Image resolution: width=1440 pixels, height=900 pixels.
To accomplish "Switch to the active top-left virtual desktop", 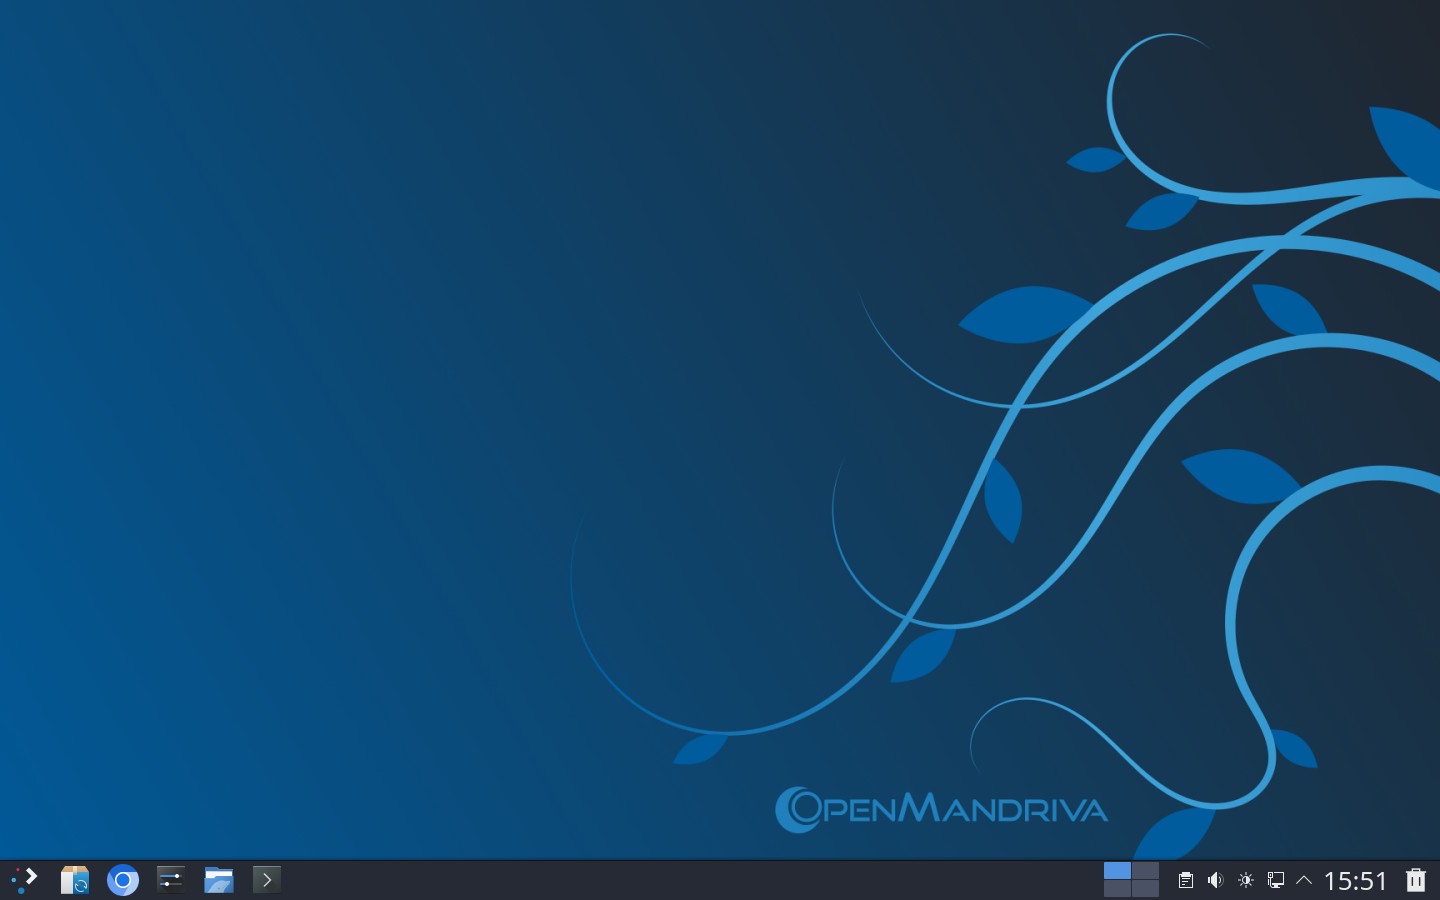I will (x=1117, y=871).
